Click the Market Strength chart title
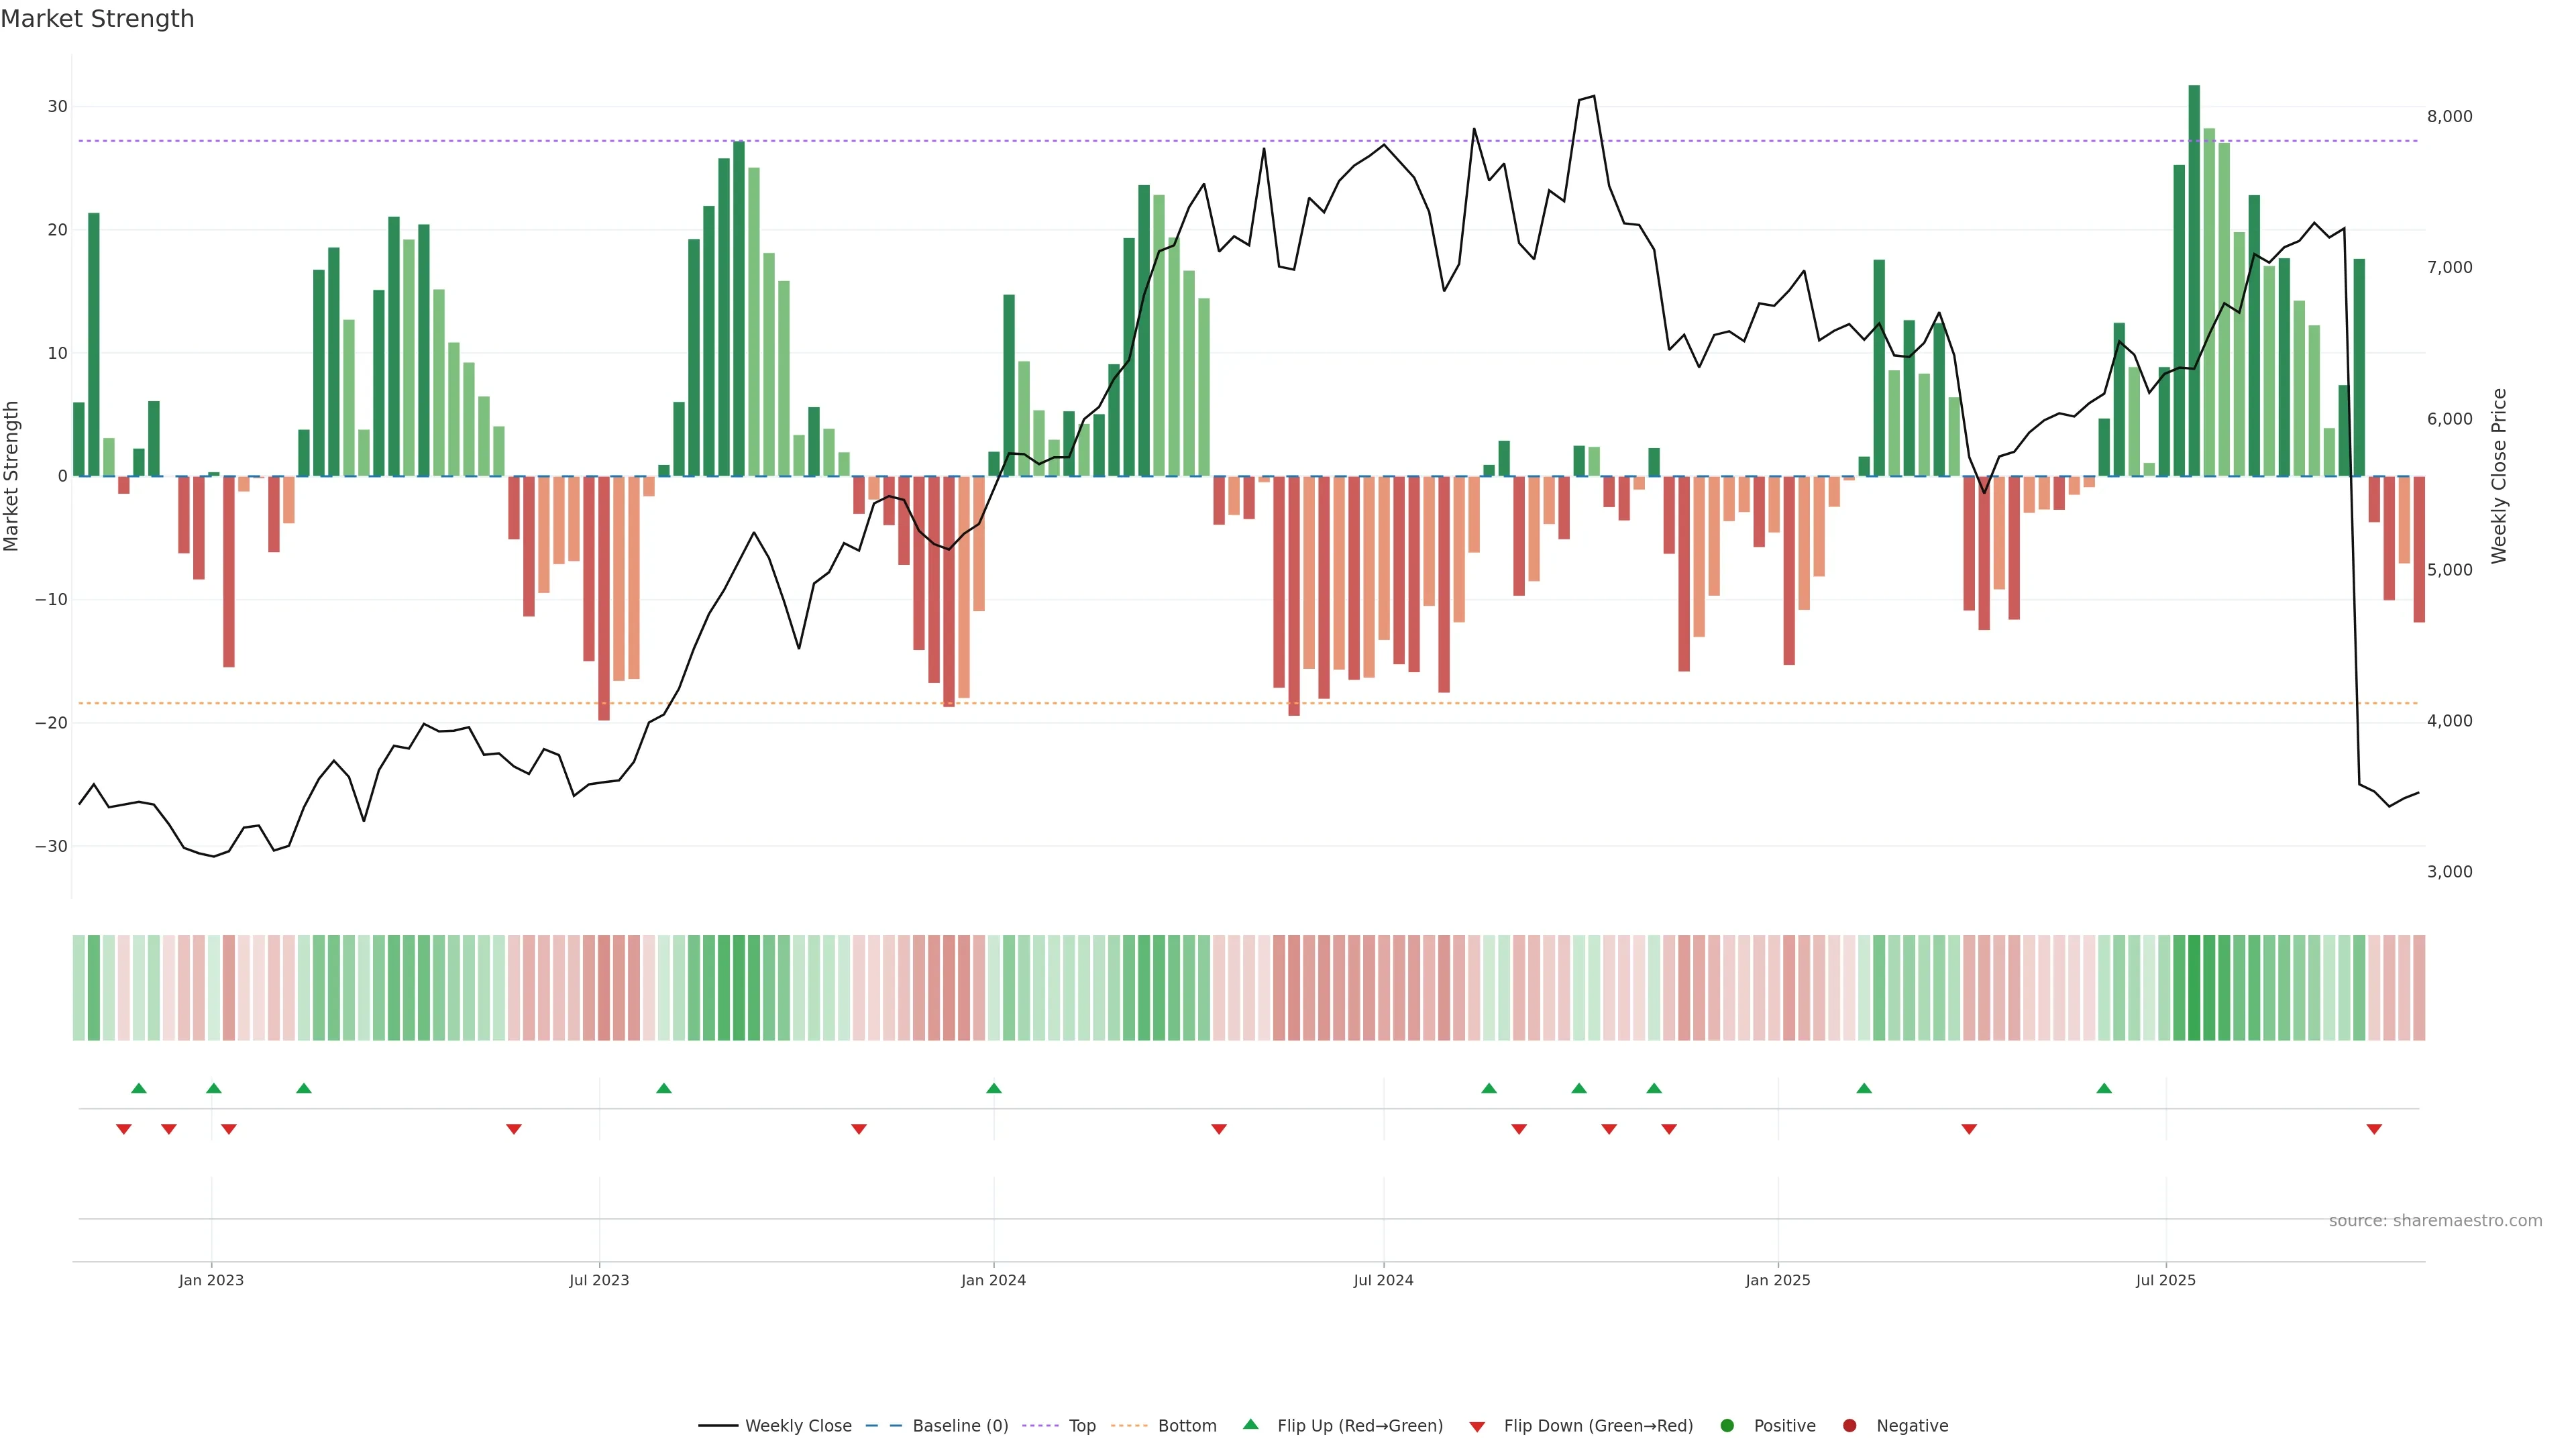Image resolution: width=2576 pixels, height=1449 pixels. click(x=97, y=19)
